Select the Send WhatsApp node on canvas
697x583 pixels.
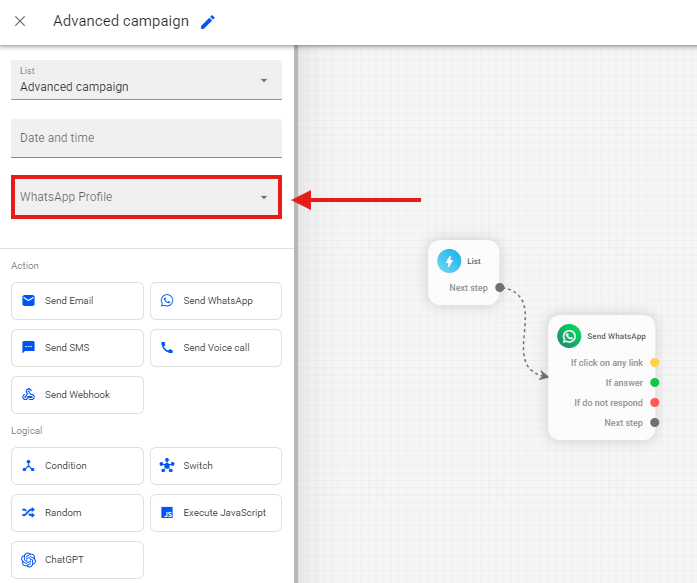603,337
